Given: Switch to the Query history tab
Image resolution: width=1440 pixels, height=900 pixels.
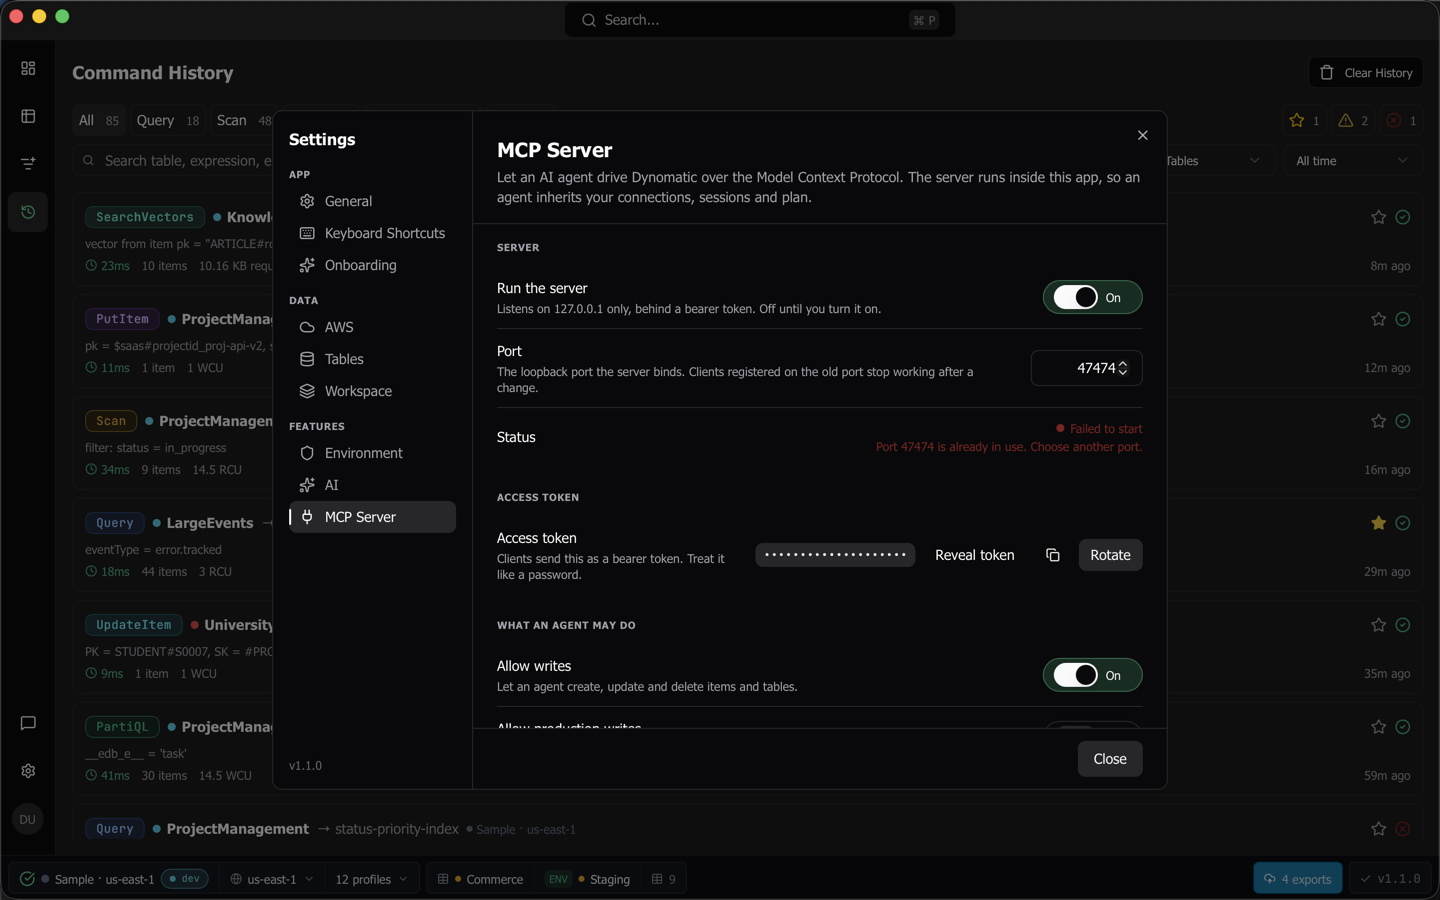Looking at the screenshot, I should click(168, 121).
